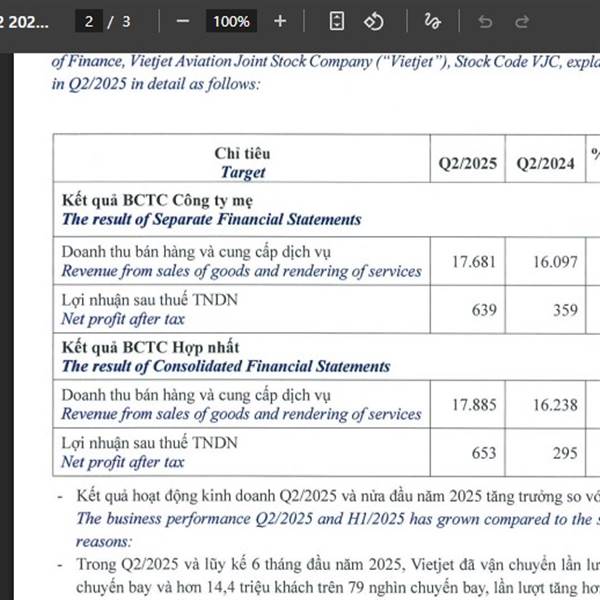This screenshot has width=600, height=600.
Task: Zoom in with the plus icon
Action: (x=280, y=21)
